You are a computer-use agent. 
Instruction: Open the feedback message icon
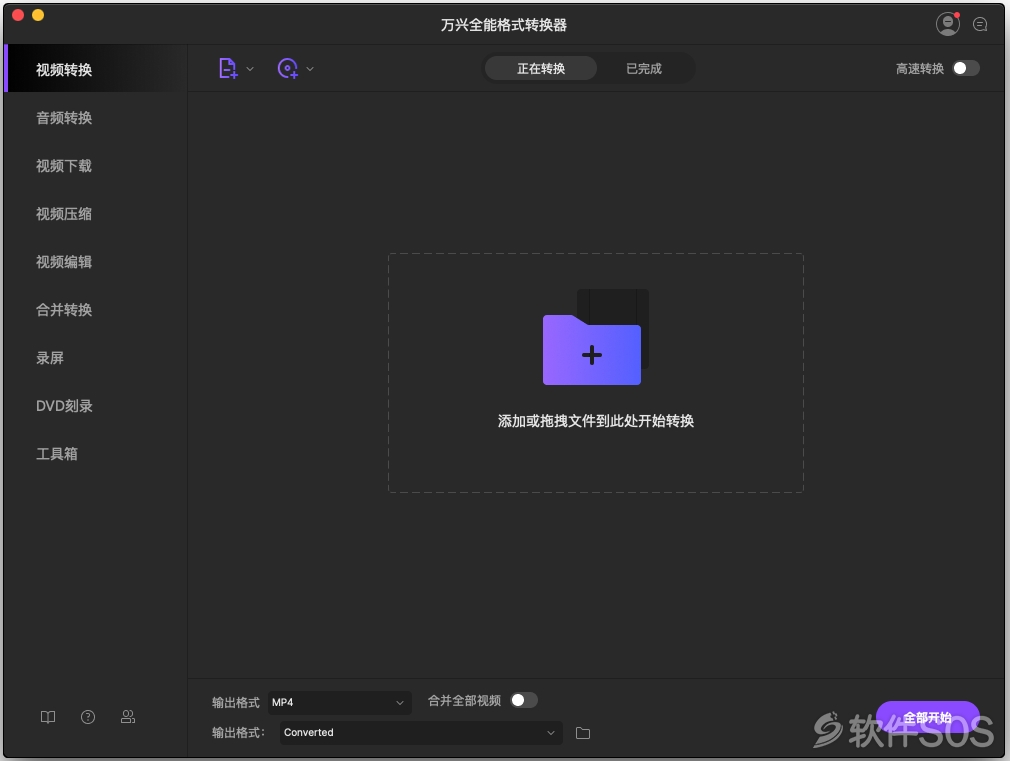pyautogui.click(x=980, y=24)
